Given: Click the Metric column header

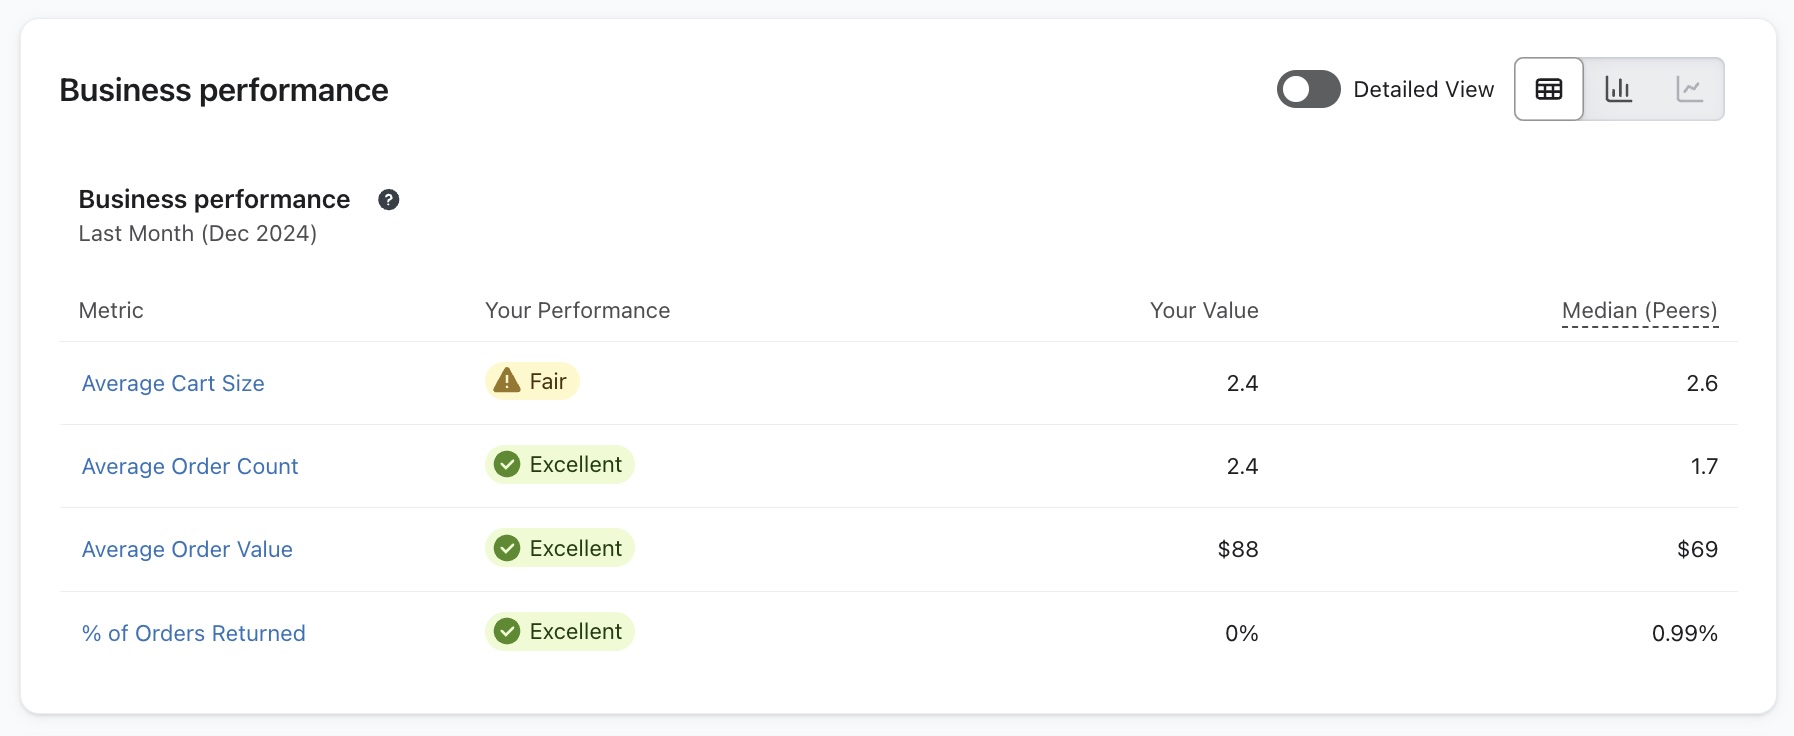Looking at the screenshot, I should pos(111,311).
